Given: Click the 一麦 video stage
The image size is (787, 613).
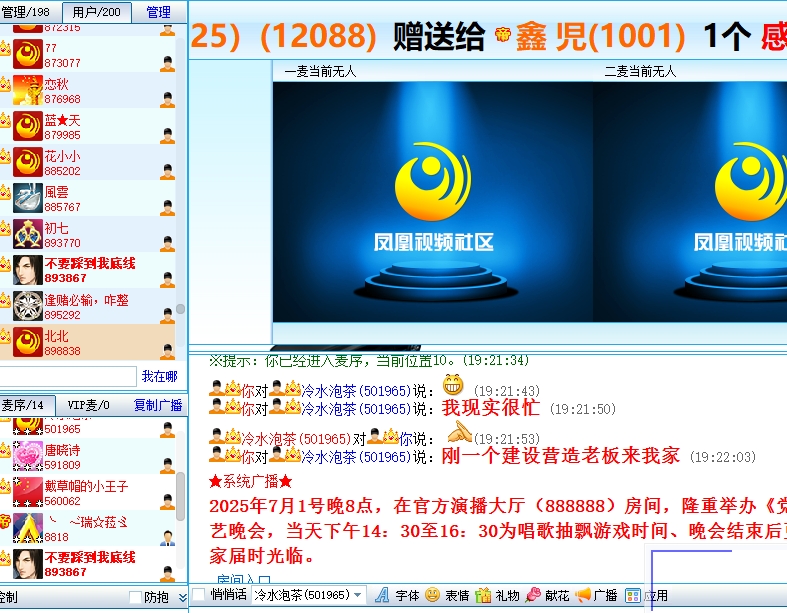Looking at the screenshot, I should click(433, 202).
